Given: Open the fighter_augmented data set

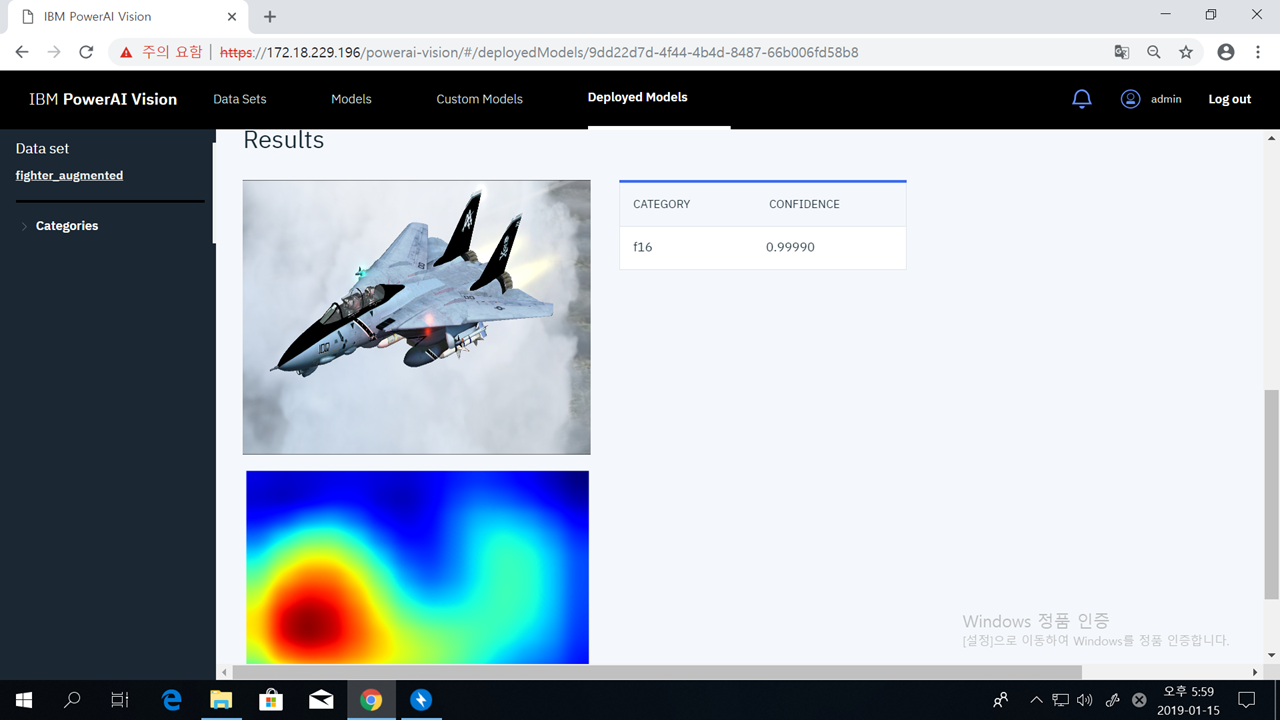Looking at the screenshot, I should tap(69, 175).
